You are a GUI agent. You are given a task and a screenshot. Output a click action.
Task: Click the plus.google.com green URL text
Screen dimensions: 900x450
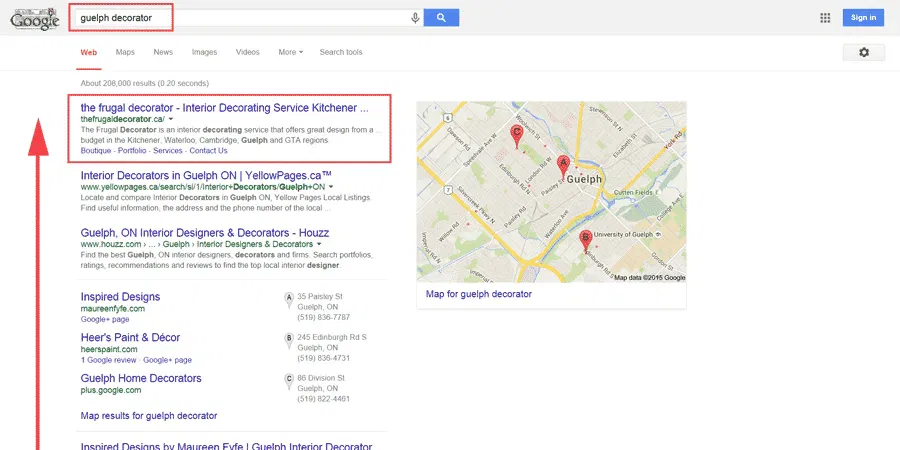click(x=111, y=390)
